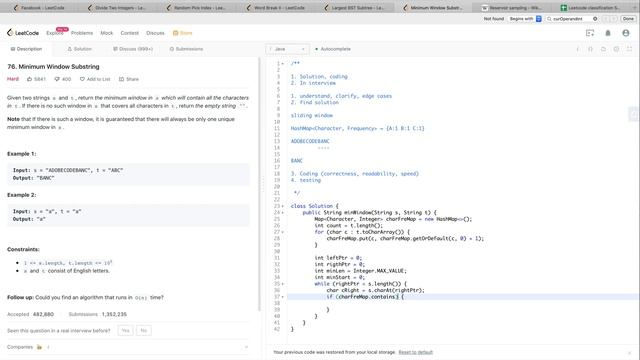Click the description pane scrollbar

[x=259, y=184]
